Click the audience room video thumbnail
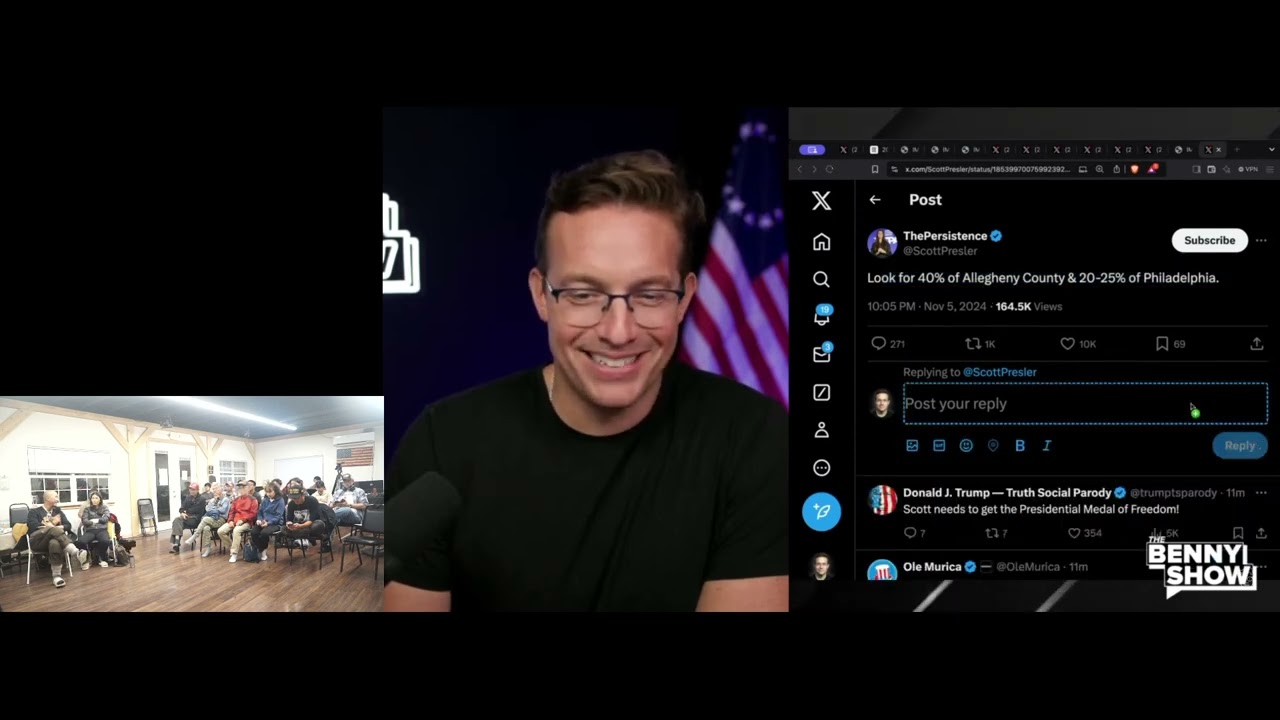The image size is (1280, 720). coord(192,504)
